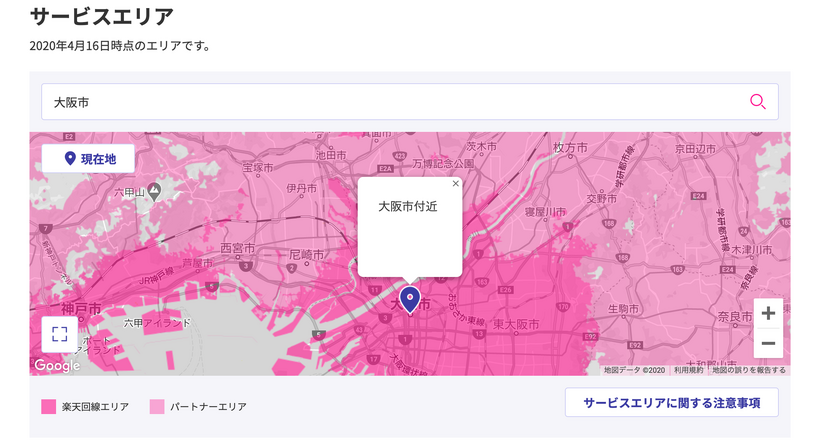Click 神戸市 label on the map
This screenshot has width=826, height=445.
(81, 309)
